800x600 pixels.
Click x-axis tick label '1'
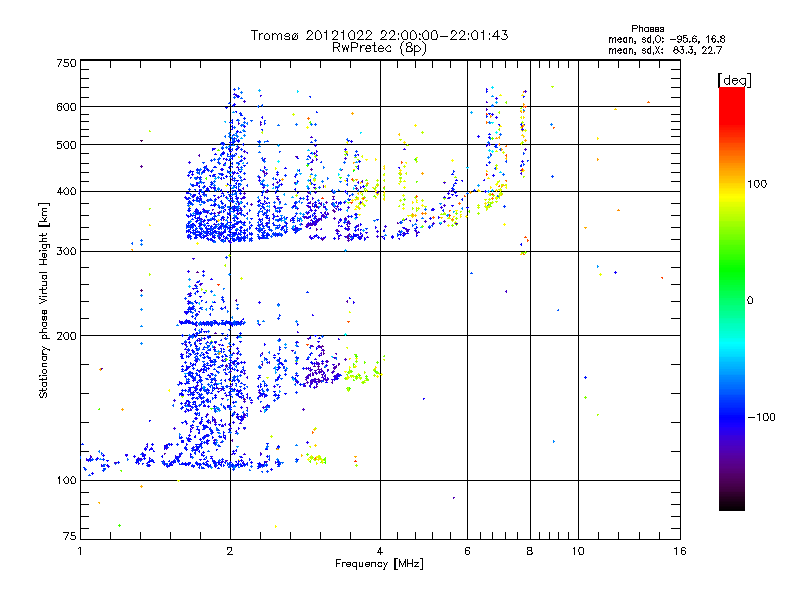coord(80,551)
